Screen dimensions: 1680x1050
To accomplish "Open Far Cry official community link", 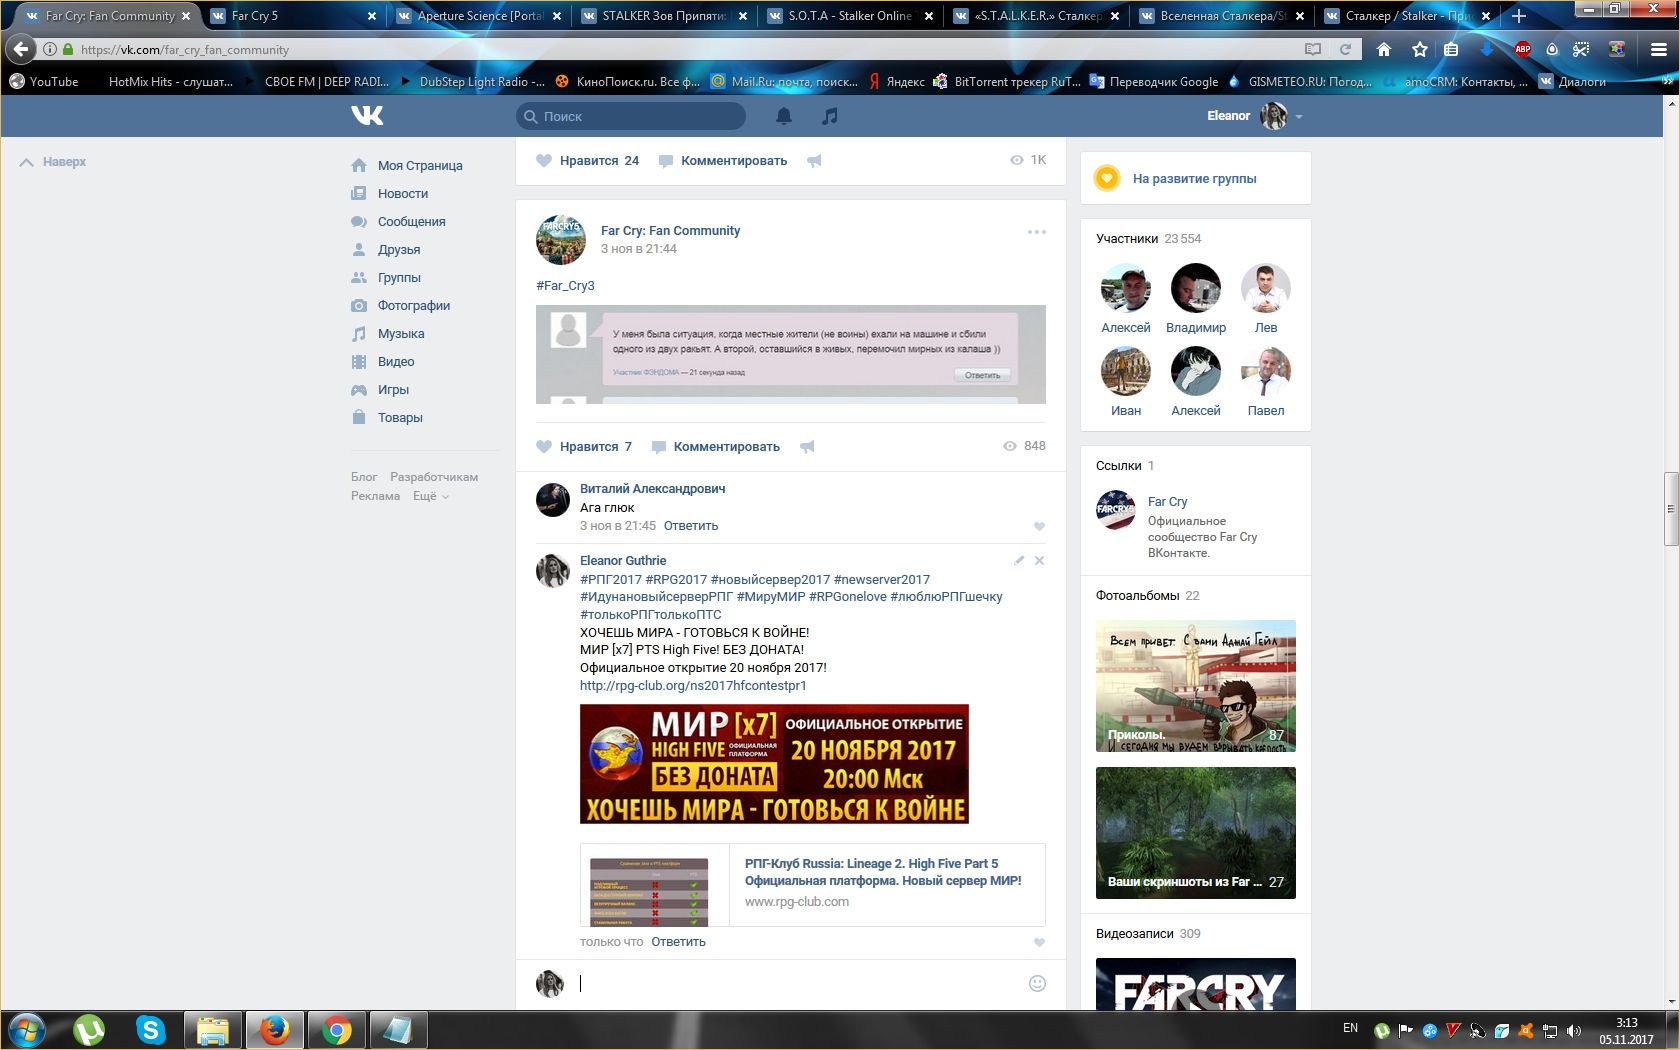I will click(x=1168, y=502).
